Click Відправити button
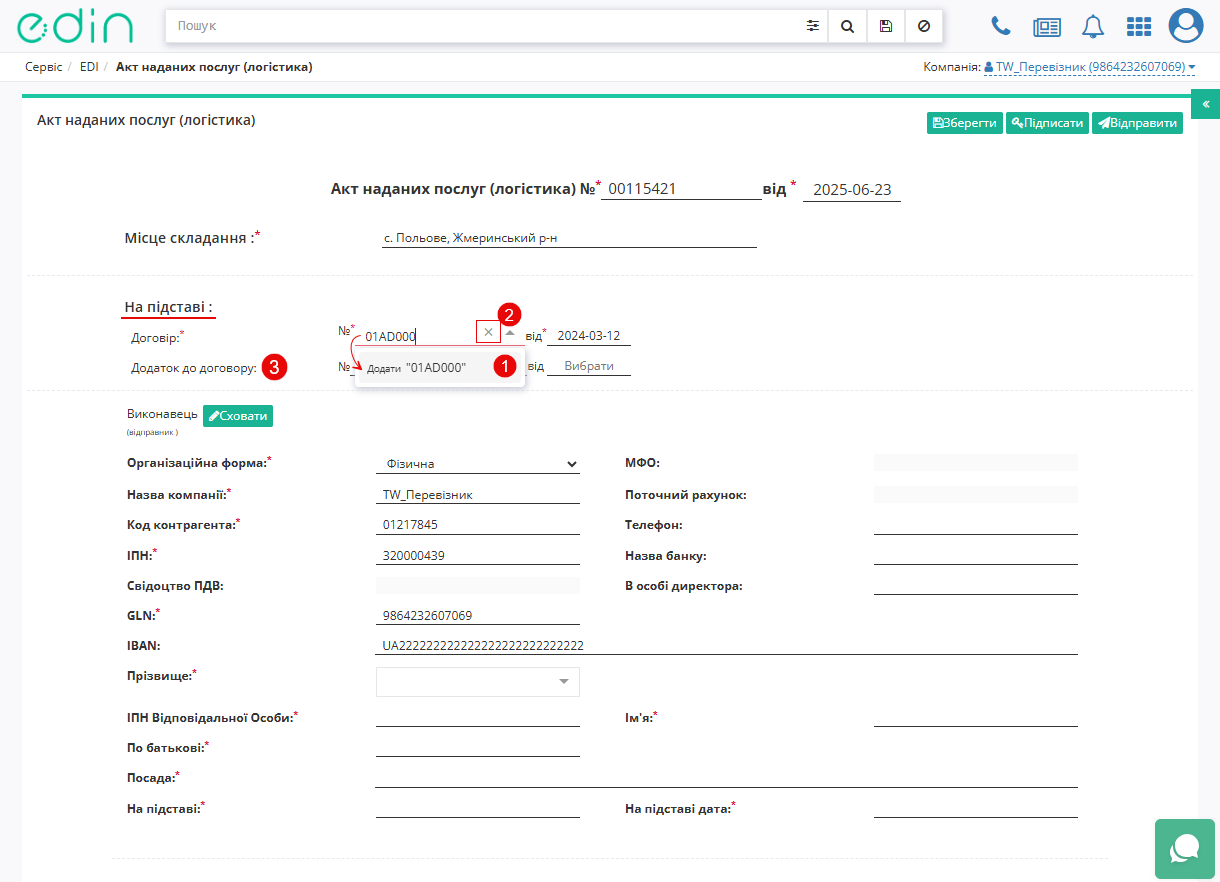 point(1138,123)
